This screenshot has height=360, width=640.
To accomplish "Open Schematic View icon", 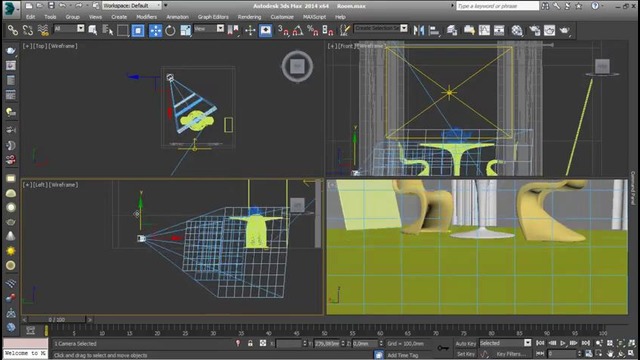I will pos(499,30).
